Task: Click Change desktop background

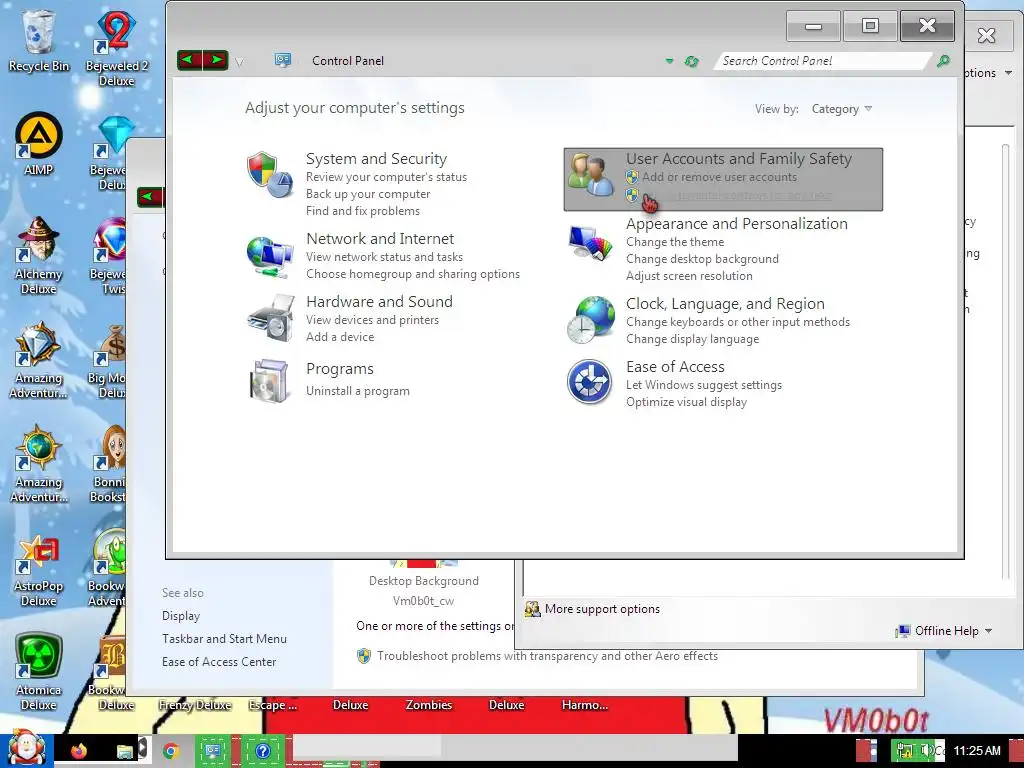Action: [702, 259]
